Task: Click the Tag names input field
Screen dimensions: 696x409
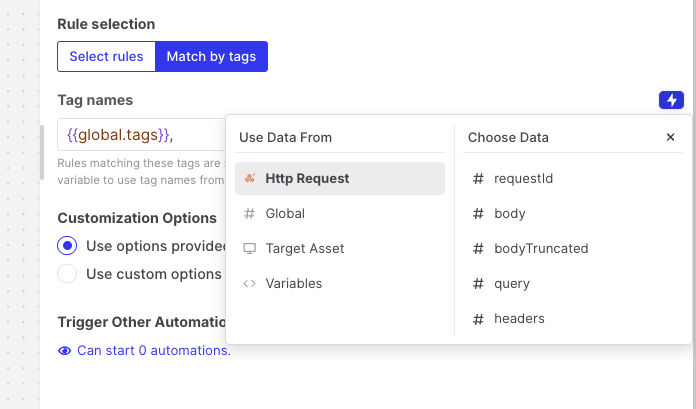Action: [142, 135]
